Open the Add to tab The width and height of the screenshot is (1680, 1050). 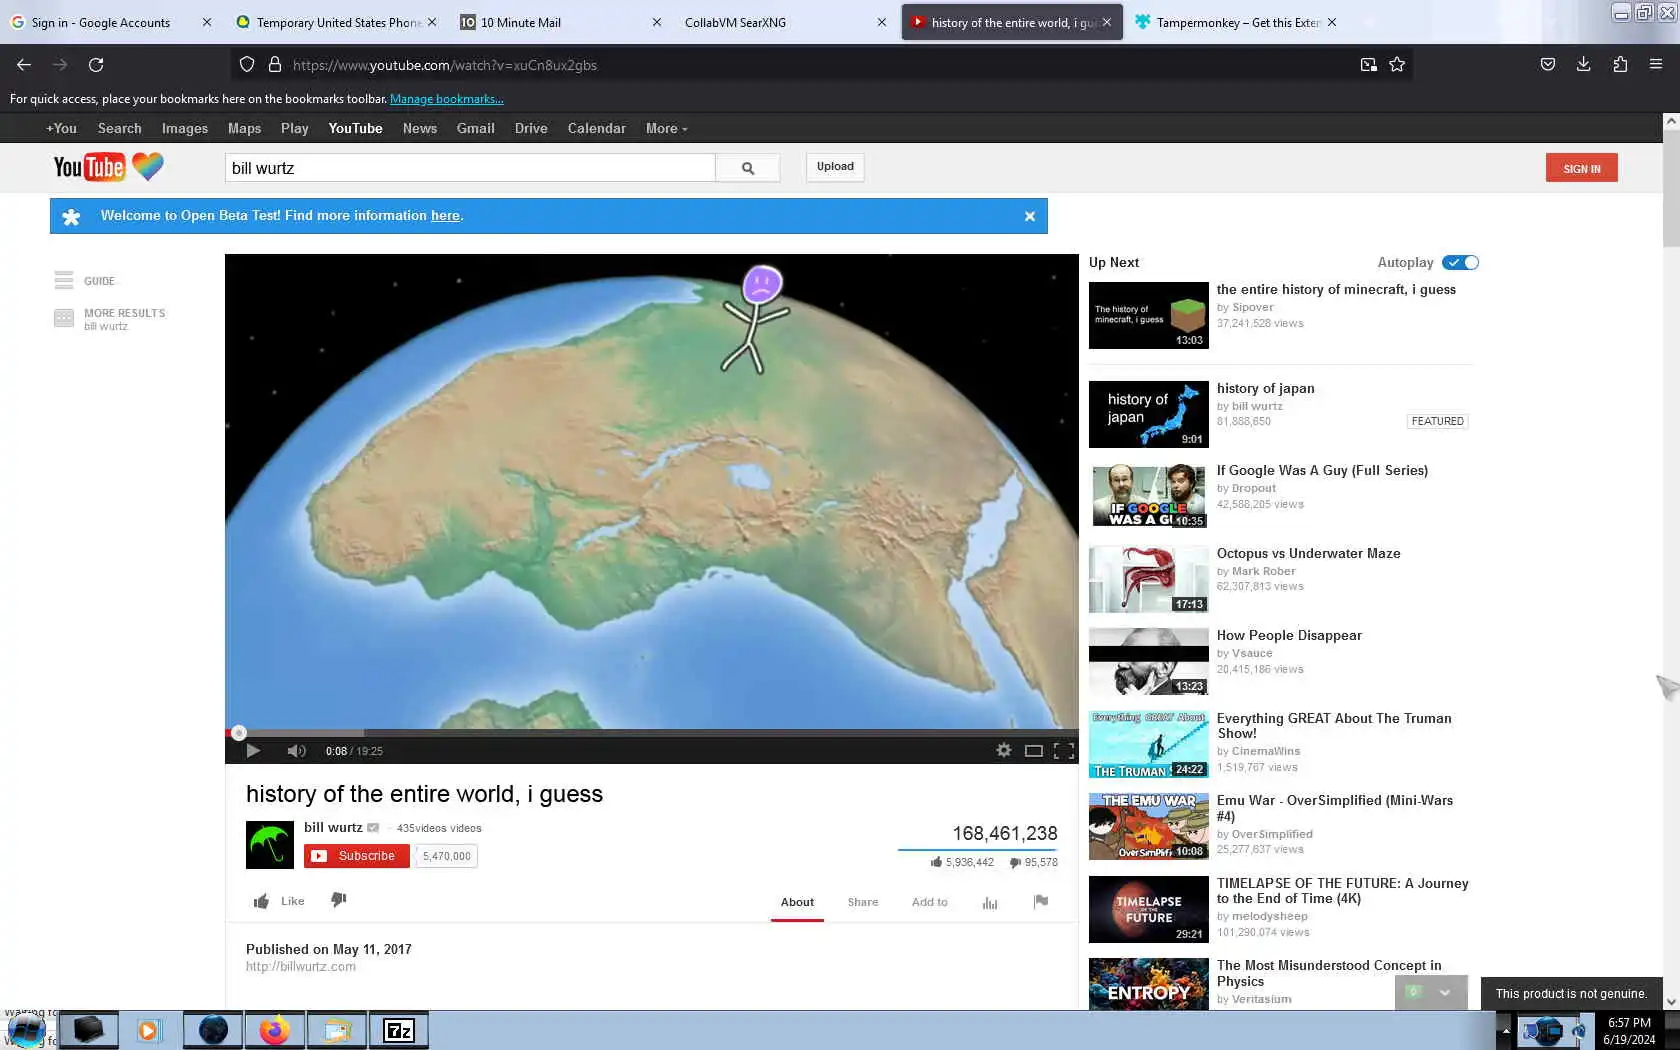[x=929, y=902]
